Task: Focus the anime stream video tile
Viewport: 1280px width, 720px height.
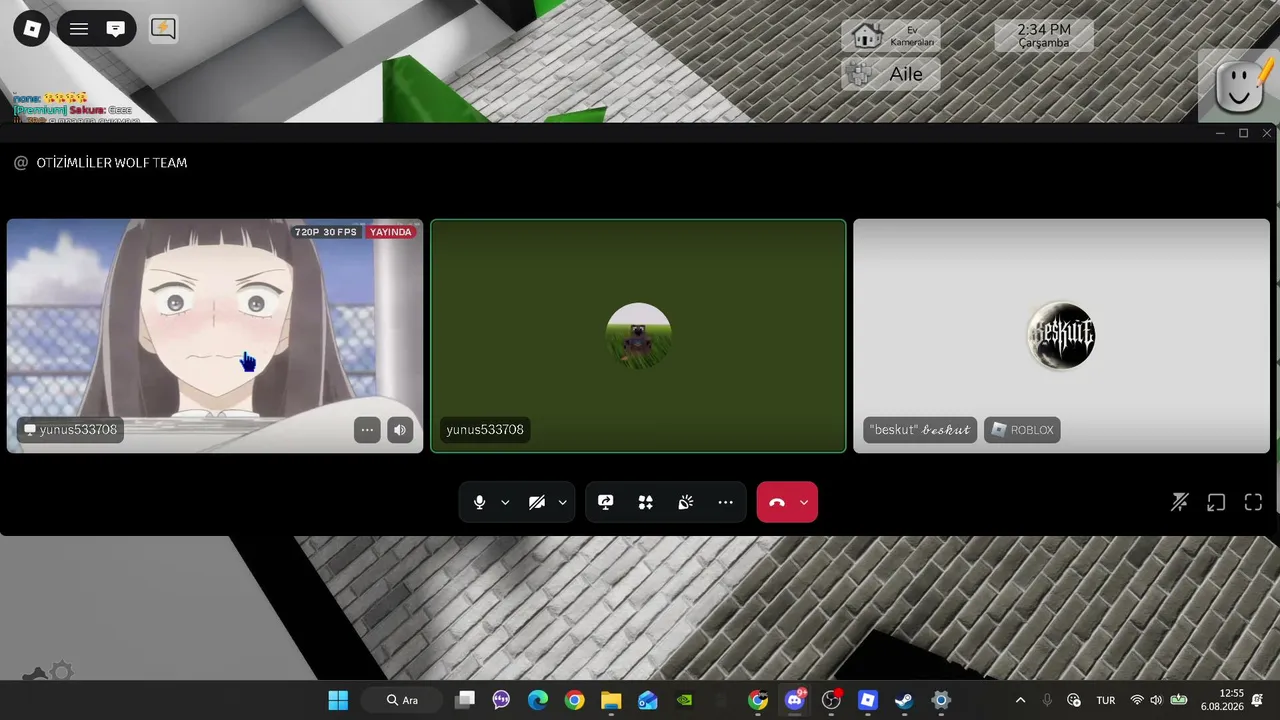Action: coord(215,336)
